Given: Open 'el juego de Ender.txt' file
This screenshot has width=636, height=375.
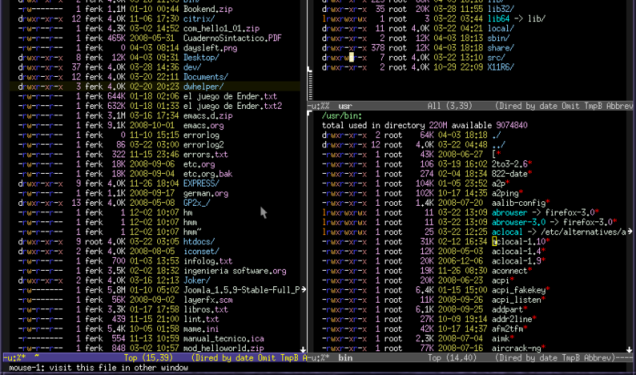Looking at the screenshot, I should coord(230,96).
